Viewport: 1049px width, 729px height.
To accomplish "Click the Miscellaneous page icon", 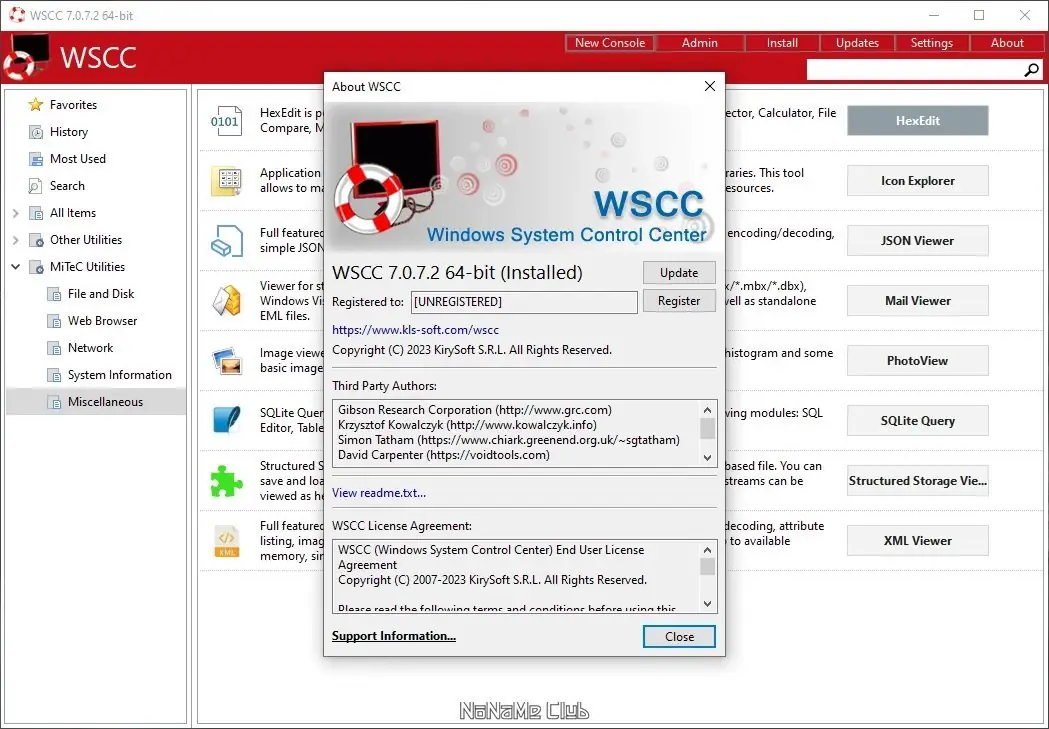I will click(54, 402).
